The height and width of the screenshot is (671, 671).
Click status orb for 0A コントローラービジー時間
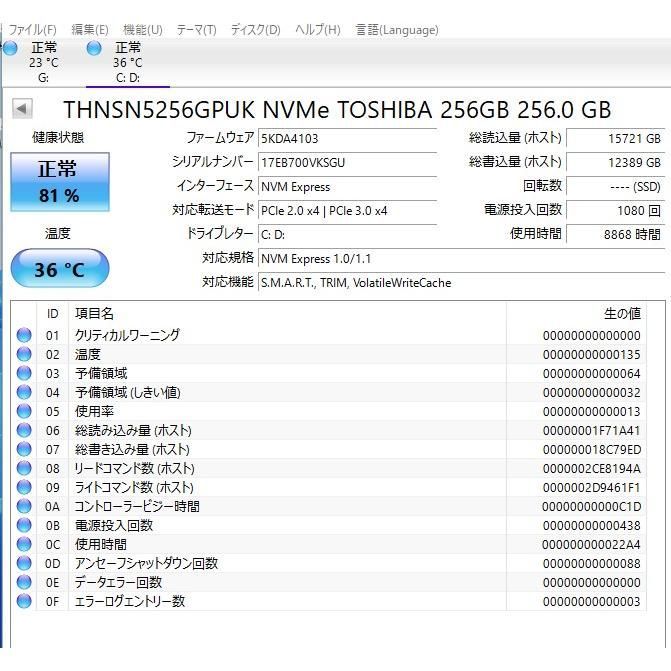(x=24, y=506)
